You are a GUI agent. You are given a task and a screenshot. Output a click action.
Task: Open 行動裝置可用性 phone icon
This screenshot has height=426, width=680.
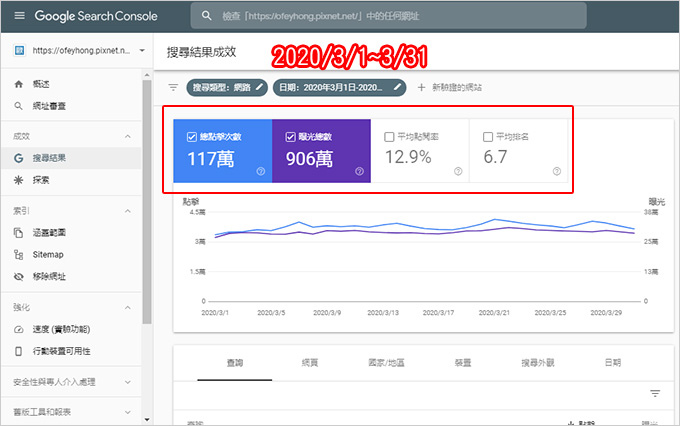click(19, 351)
